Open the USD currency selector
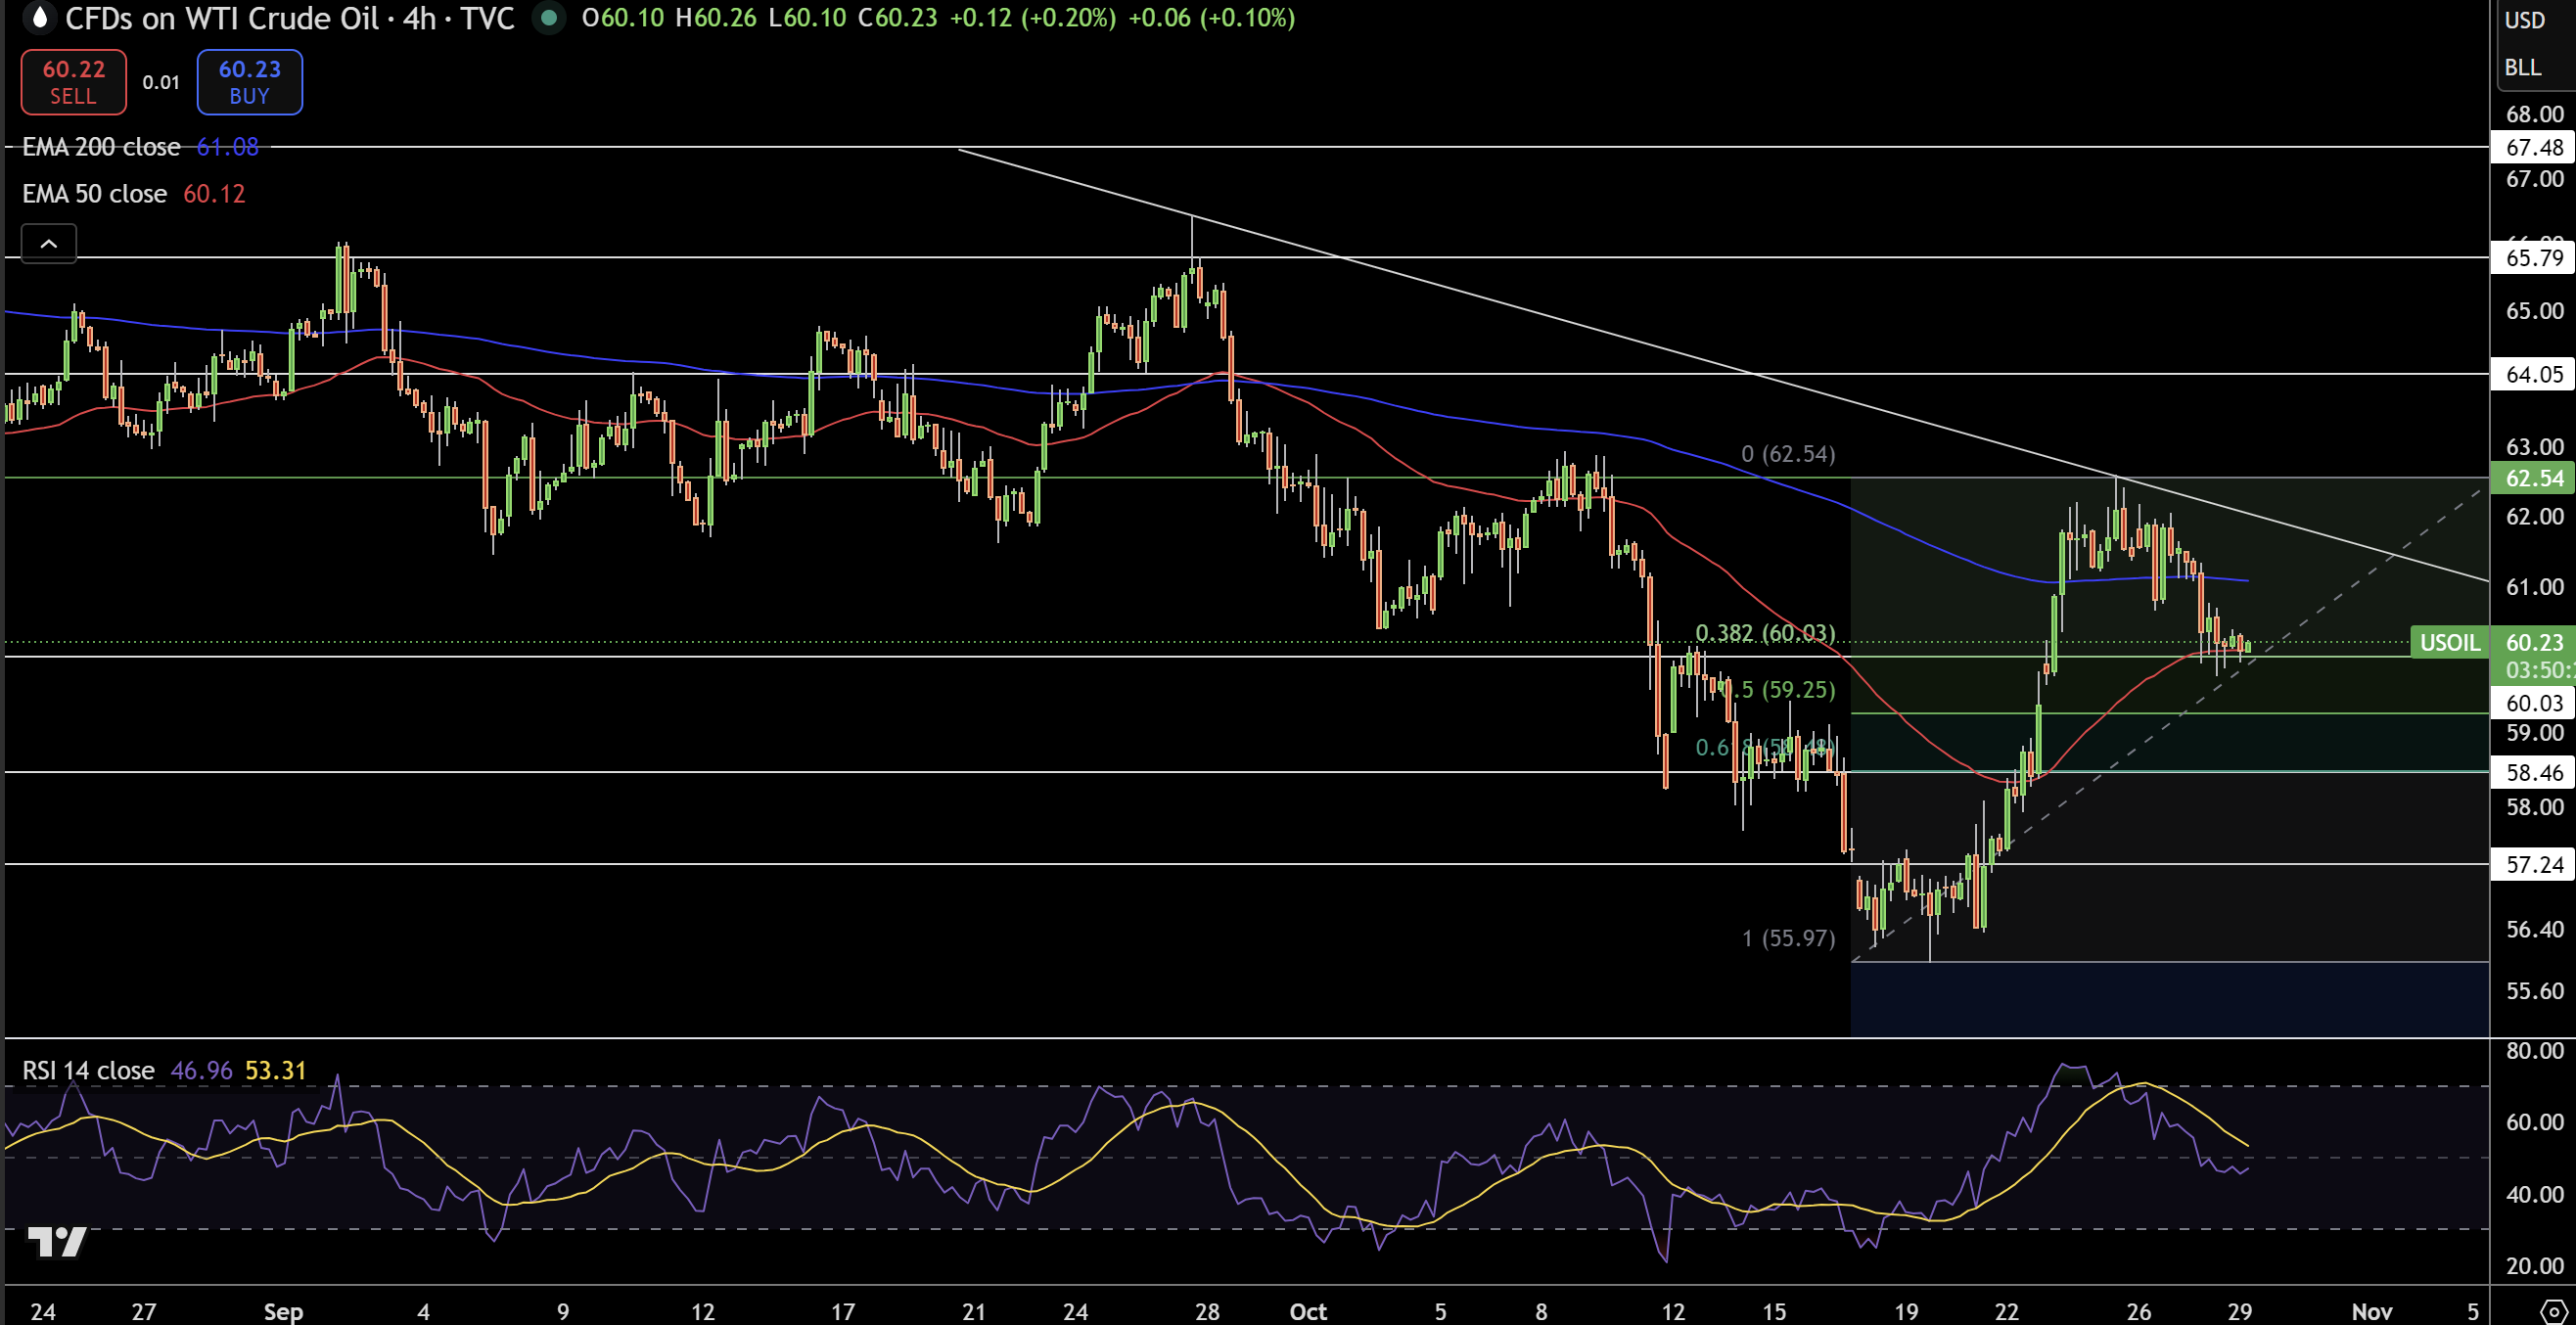 click(2525, 20)
